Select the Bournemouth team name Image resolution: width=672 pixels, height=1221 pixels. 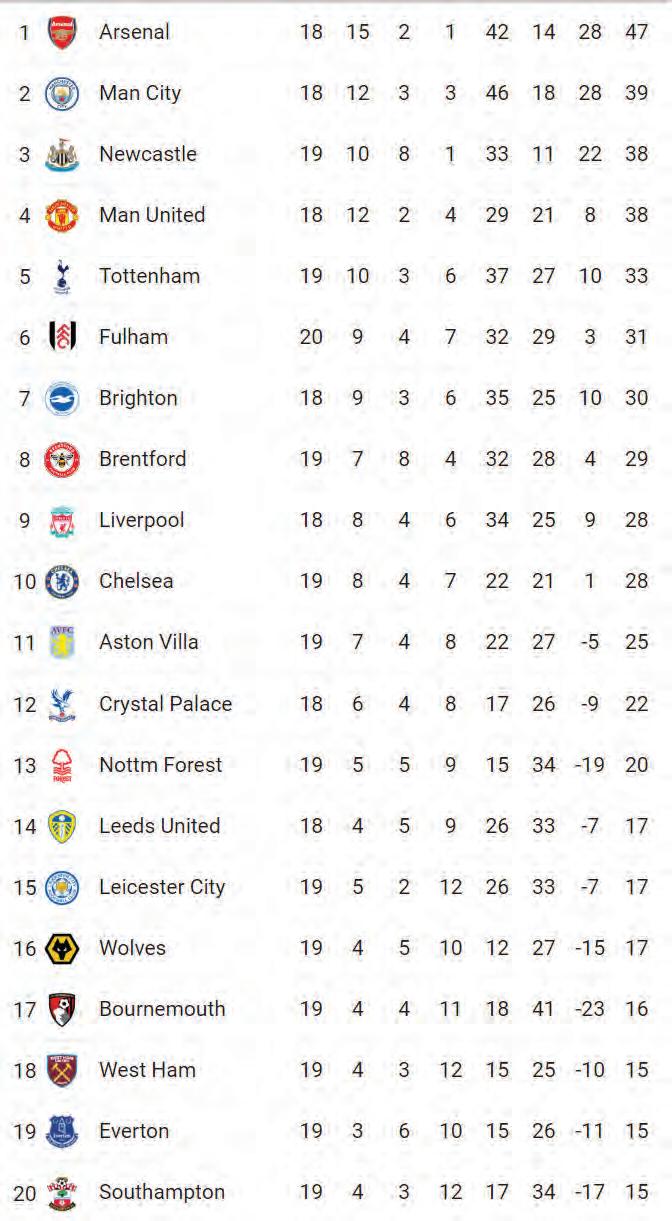(162, 1009)
